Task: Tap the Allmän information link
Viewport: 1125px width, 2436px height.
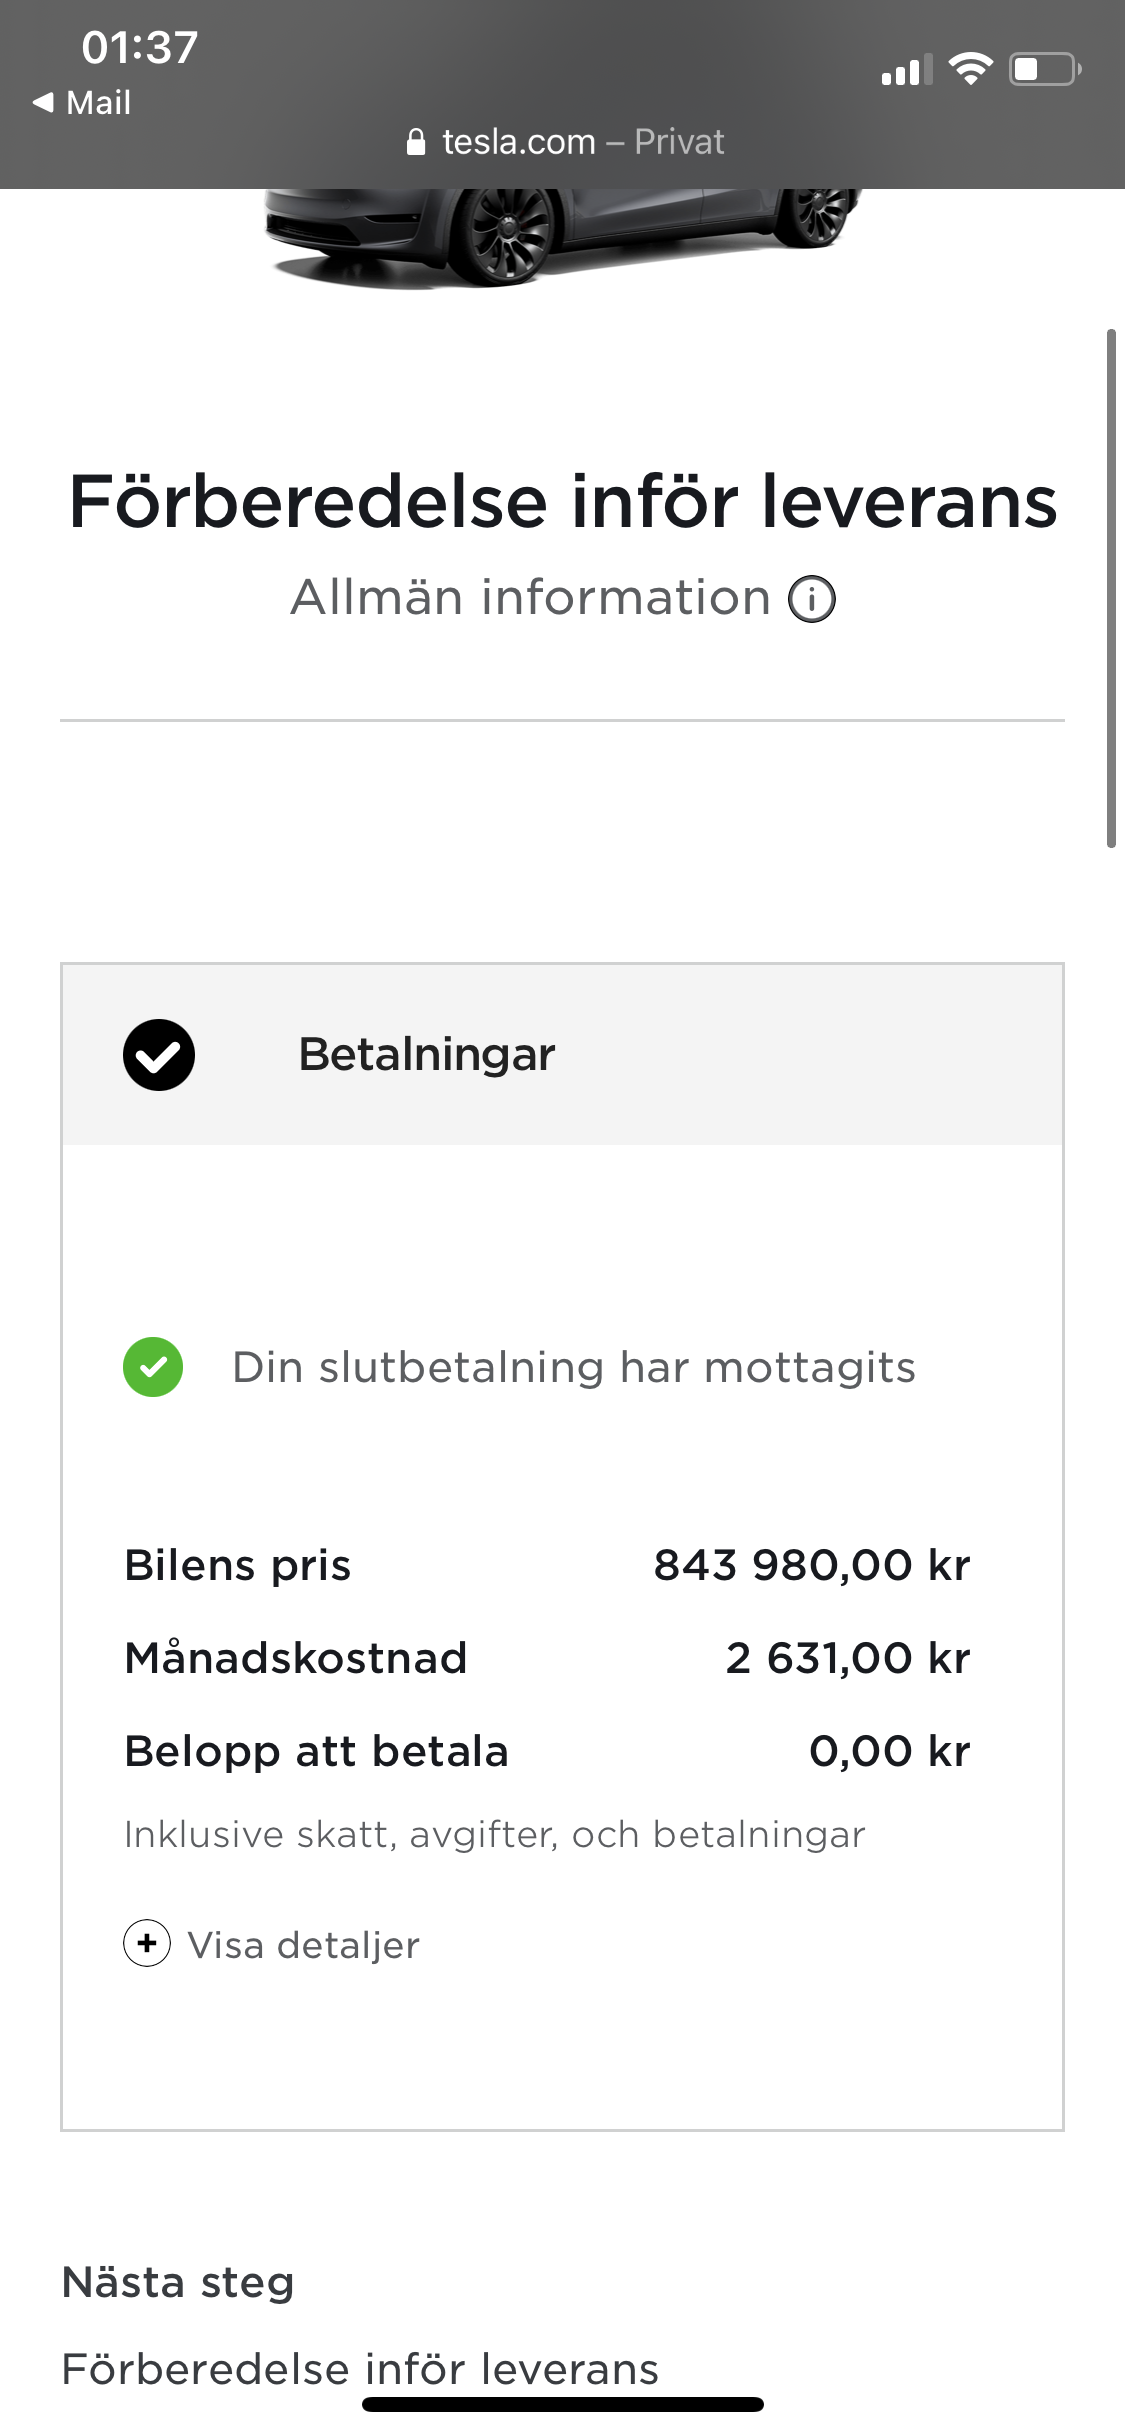Action: pyautogui.click(x=530, y=598)
